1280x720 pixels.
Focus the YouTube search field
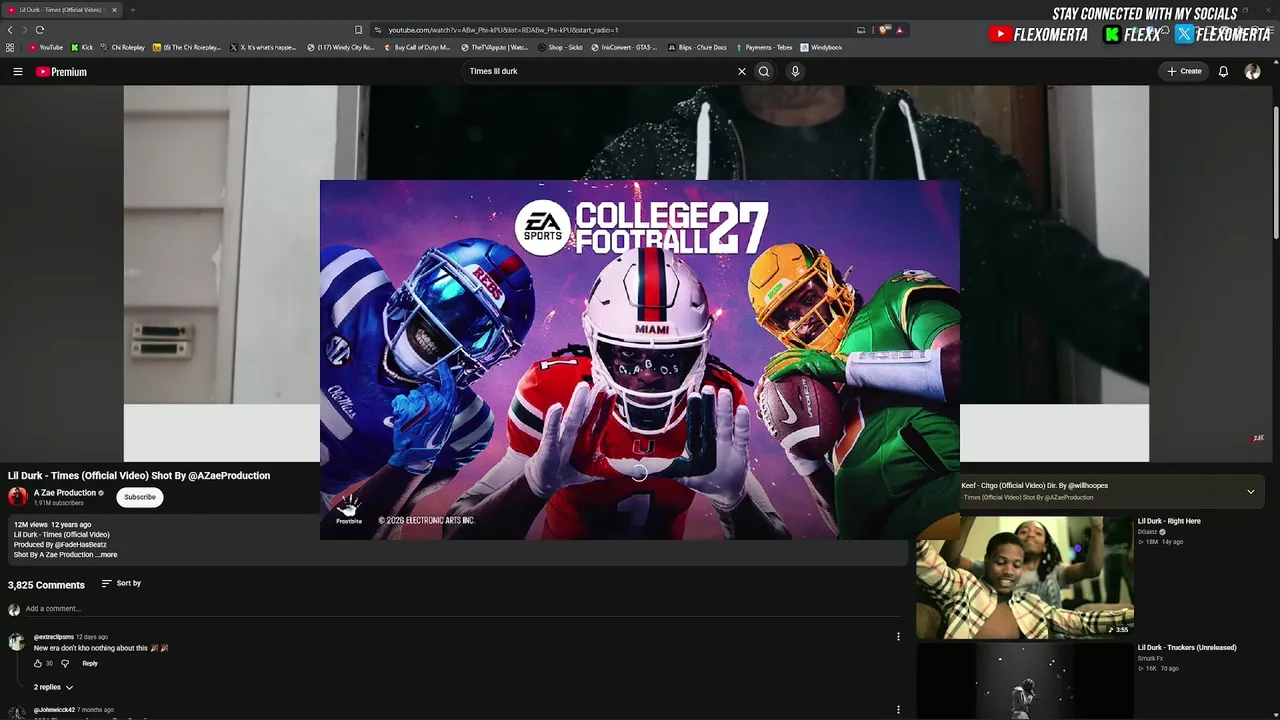tap(600, 72)
